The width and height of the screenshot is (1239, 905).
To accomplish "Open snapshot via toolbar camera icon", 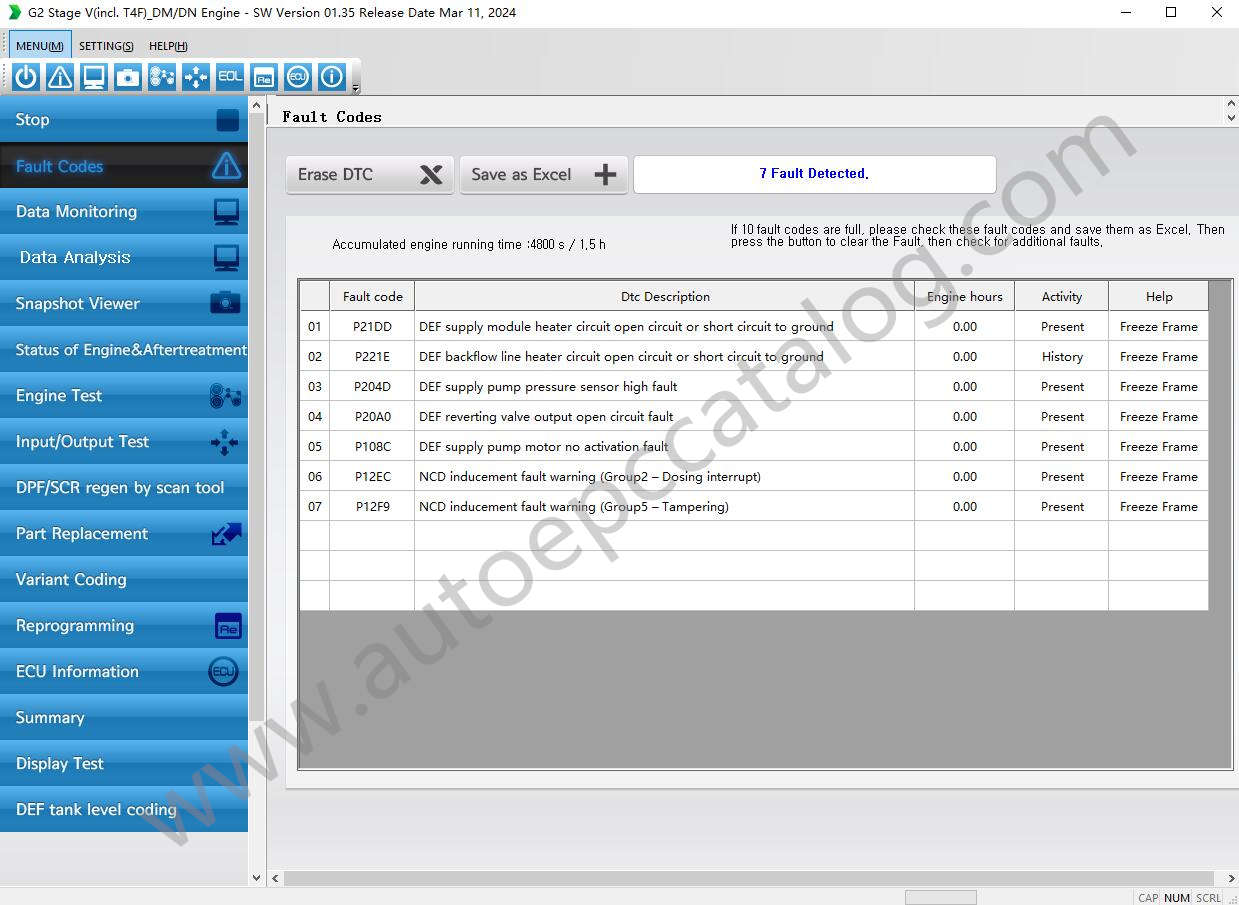I will coord(128,77).
